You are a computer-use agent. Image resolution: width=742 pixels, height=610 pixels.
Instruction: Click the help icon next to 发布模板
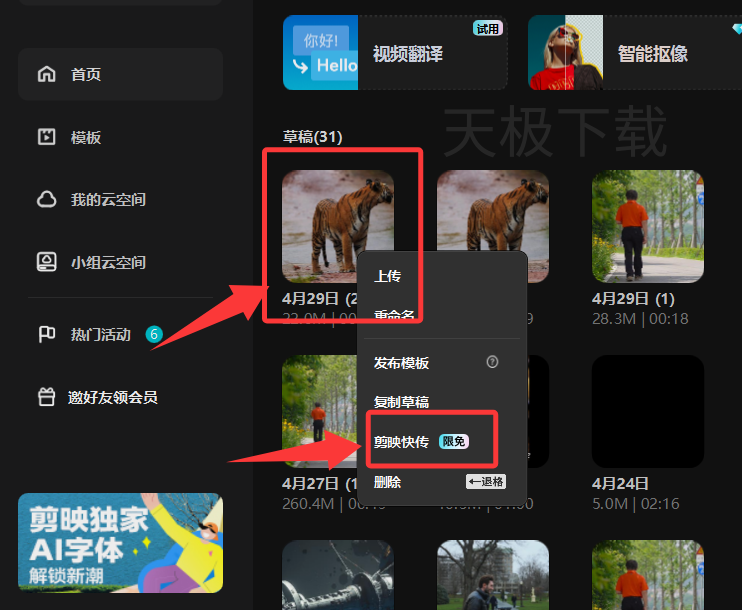(492, 362)
